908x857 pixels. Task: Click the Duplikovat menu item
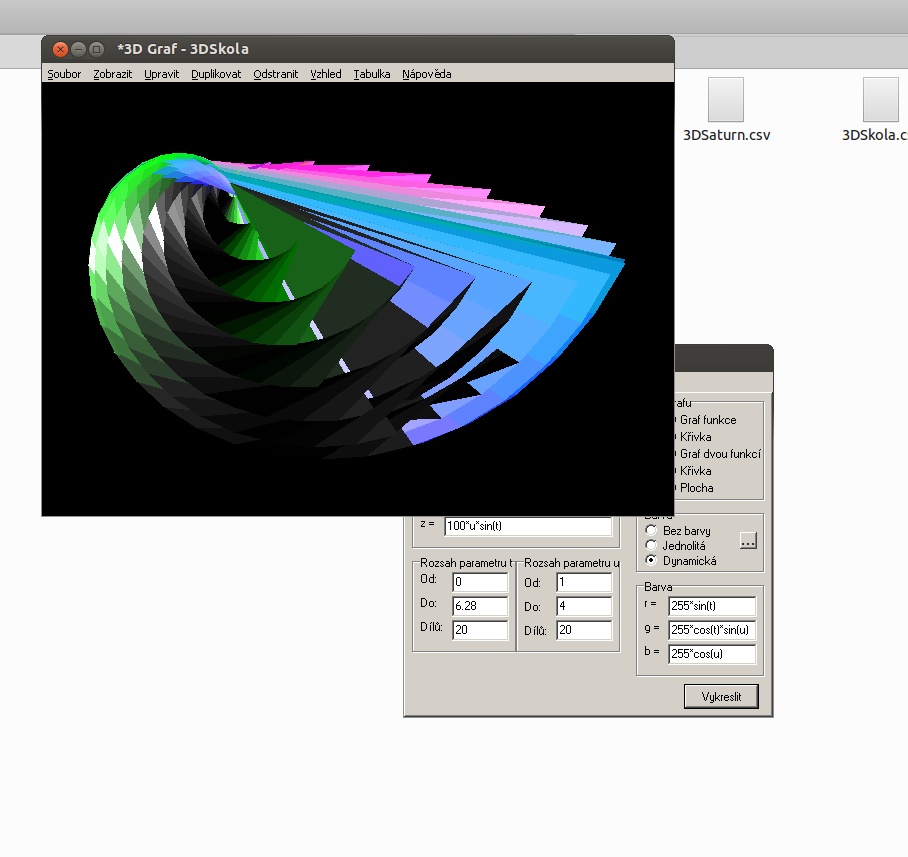coord(216,74)
